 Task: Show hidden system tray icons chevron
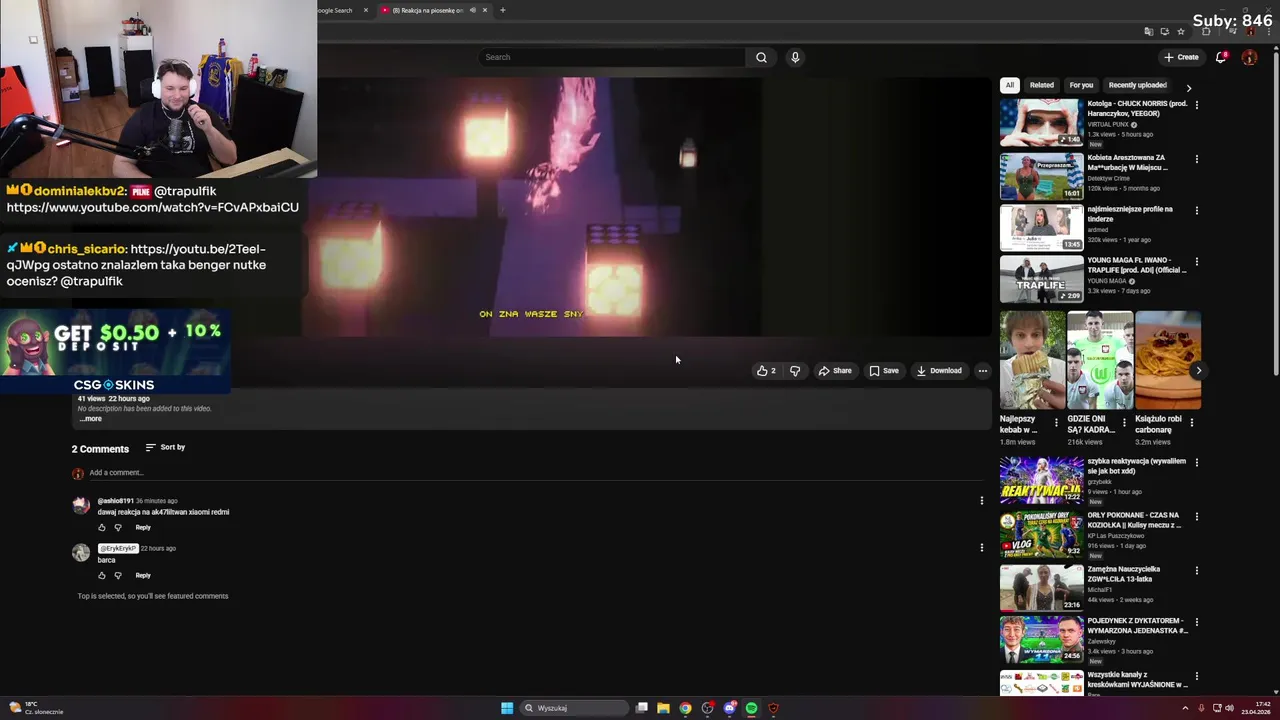point(1185,708)
